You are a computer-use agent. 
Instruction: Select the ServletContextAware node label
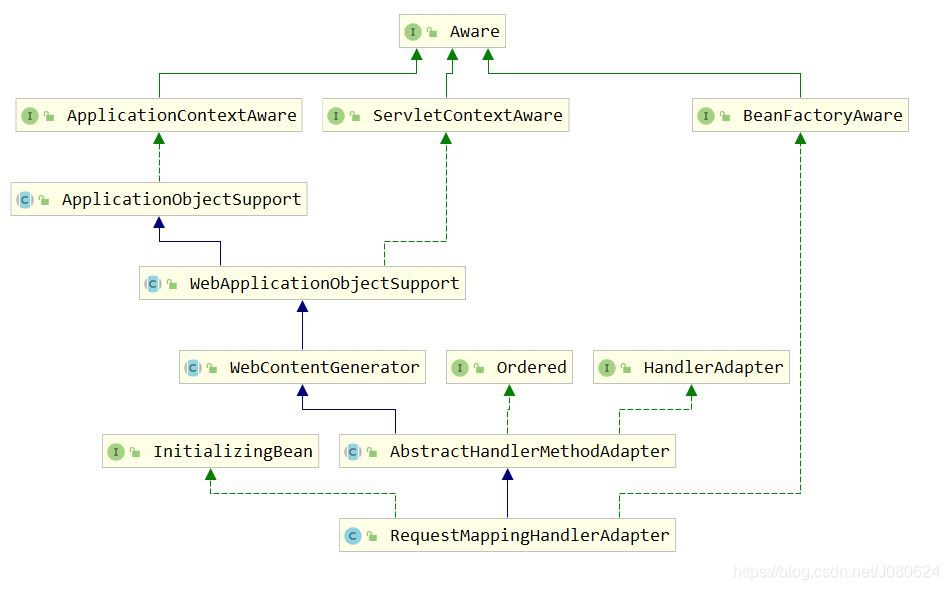pyautogui.click(x=467, y=116)
